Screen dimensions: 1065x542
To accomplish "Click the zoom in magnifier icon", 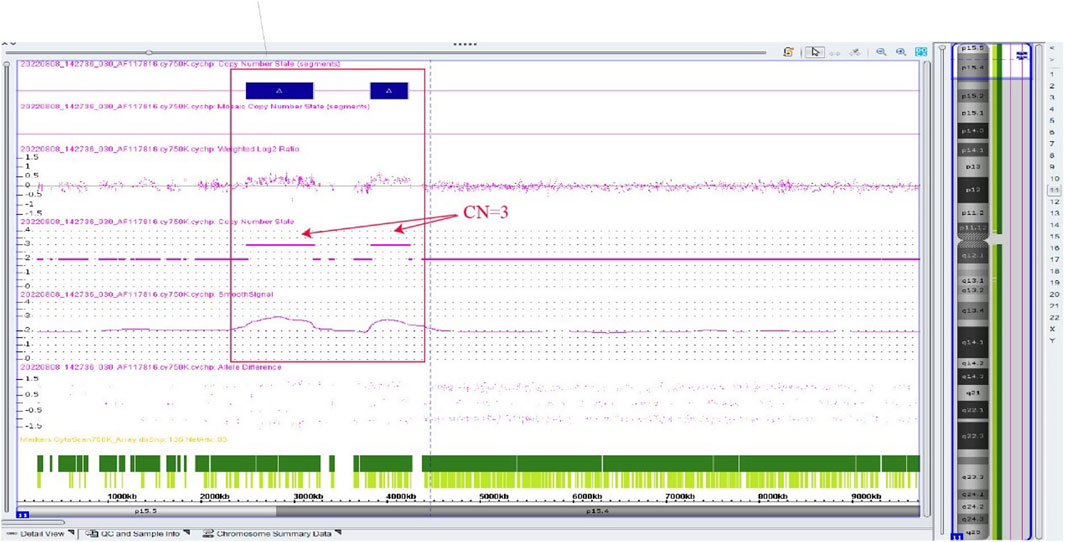I will point(901,52).
